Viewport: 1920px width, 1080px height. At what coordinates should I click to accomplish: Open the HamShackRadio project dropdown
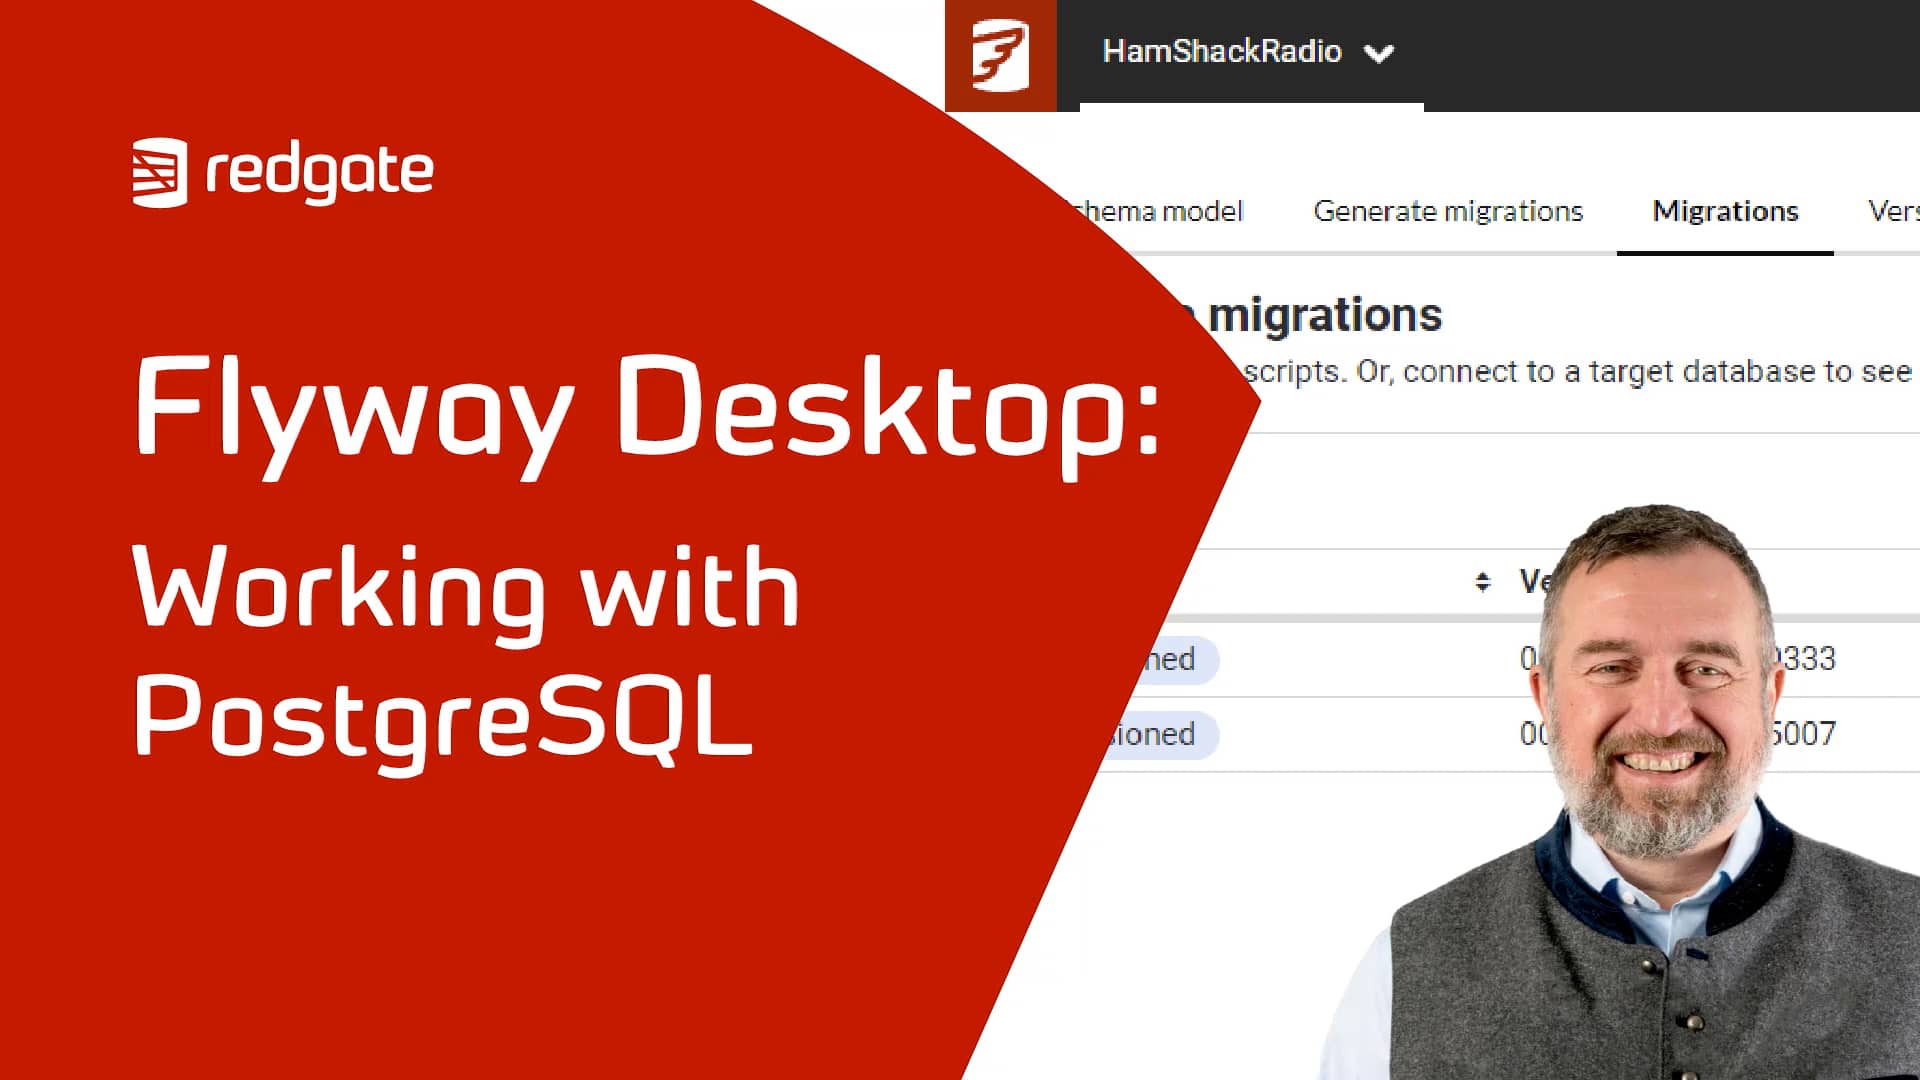point(1248,52)
